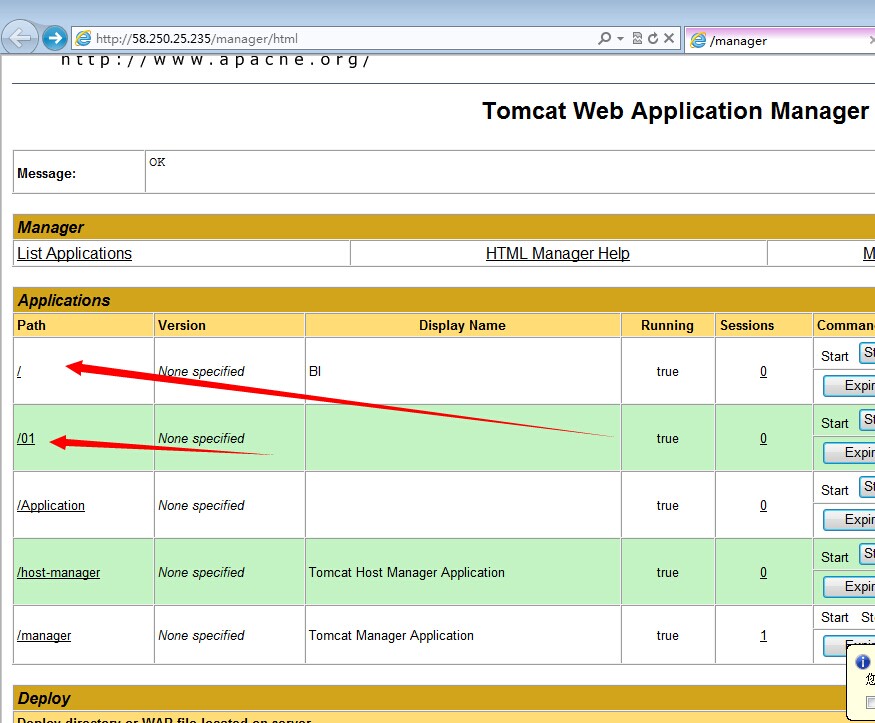Click Stop button in /host-manager row
875x723 pixels.
867,554
